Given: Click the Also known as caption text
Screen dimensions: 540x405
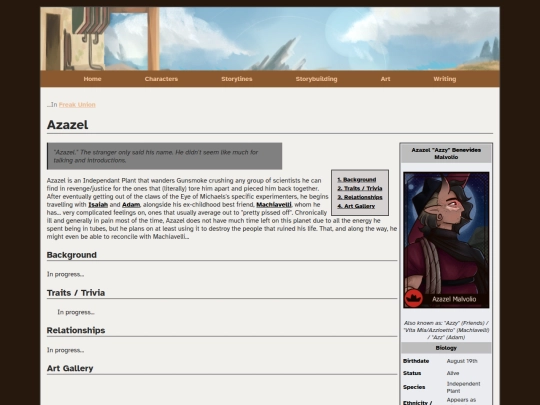Looking at the screenshot, I should tap(446, 330).
